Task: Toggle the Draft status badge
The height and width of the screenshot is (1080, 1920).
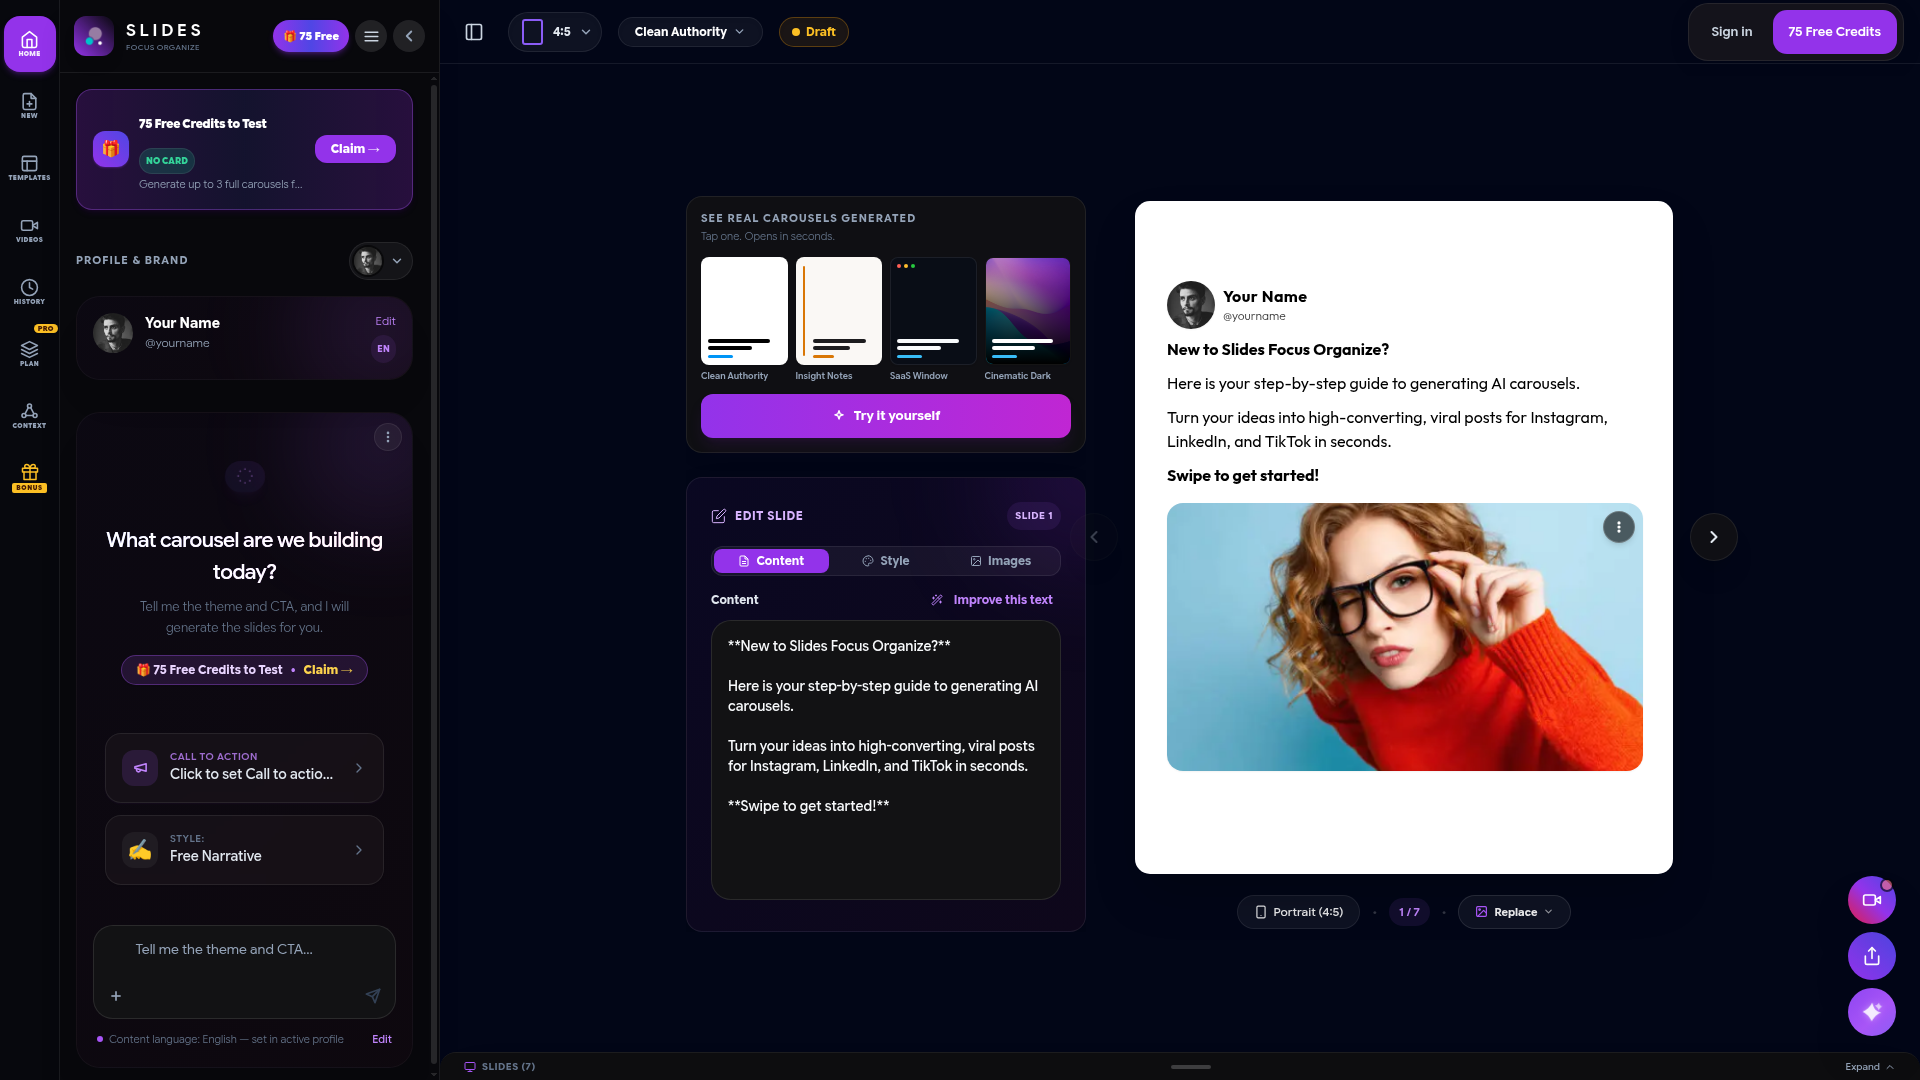Action: pyautogui.click(x=814, y=32)
